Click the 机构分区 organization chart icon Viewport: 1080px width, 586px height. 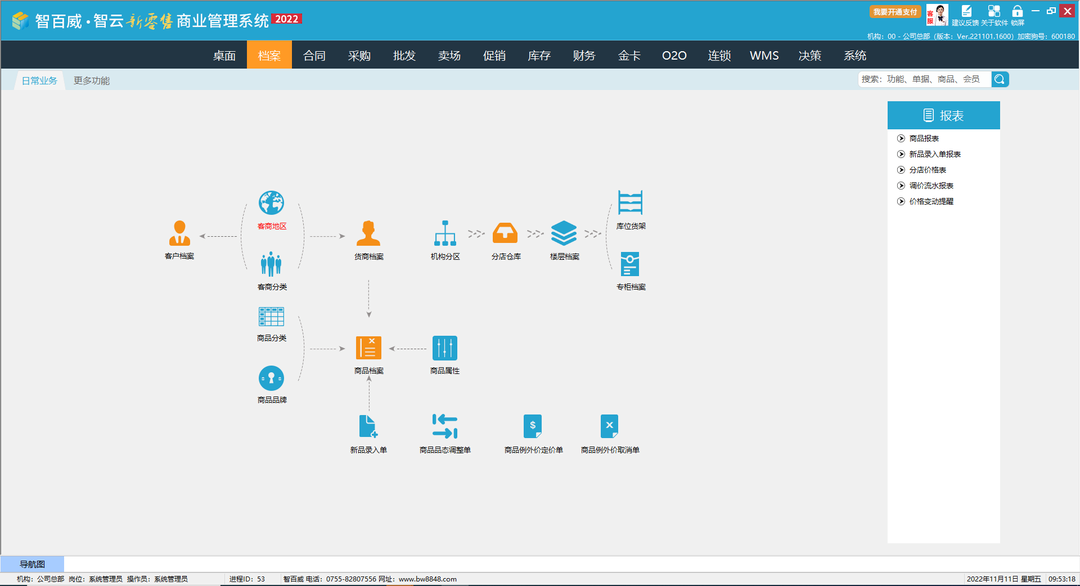tap(445, 233)
